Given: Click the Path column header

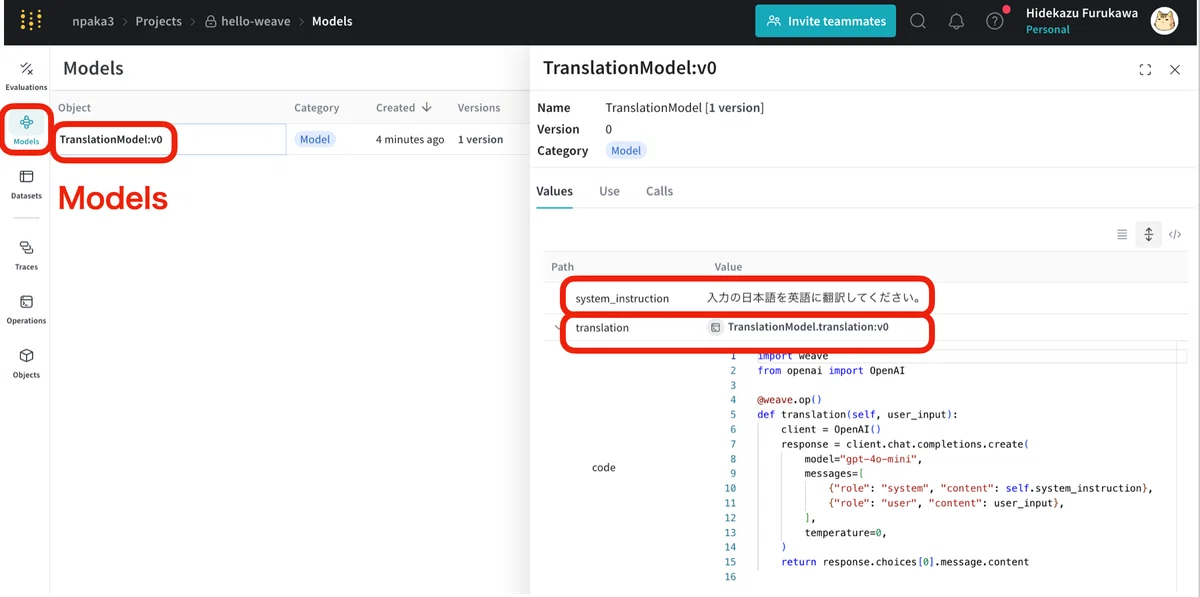Looking at the screenshot, I should point(563,267).
